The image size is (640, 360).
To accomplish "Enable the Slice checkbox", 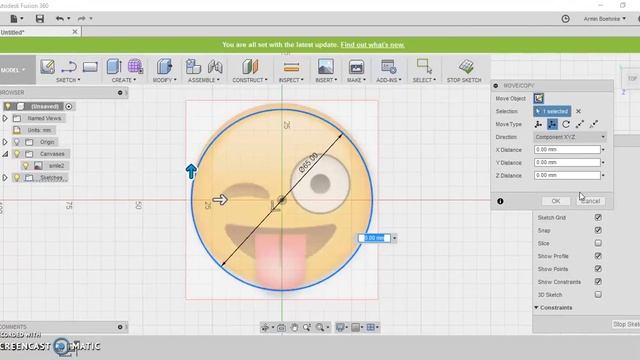I will tap(598, 243).
